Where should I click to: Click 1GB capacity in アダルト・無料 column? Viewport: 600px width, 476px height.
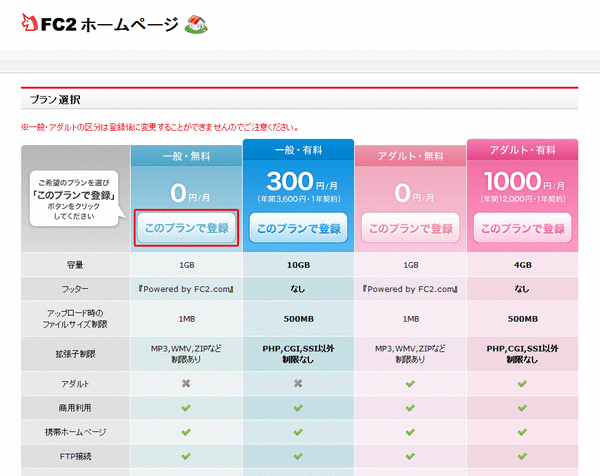tap(411, 265)
